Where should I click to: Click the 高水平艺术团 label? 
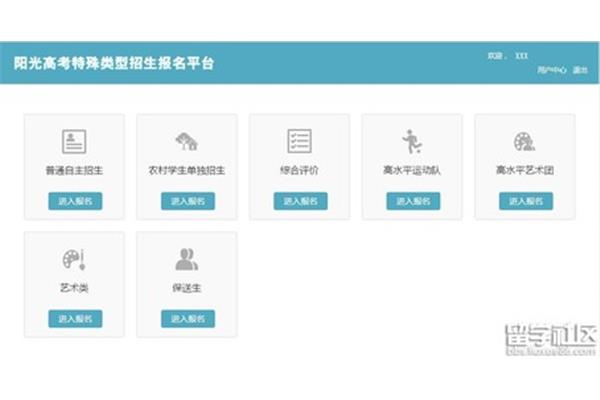pyautogui.click(x=525, y=170)
